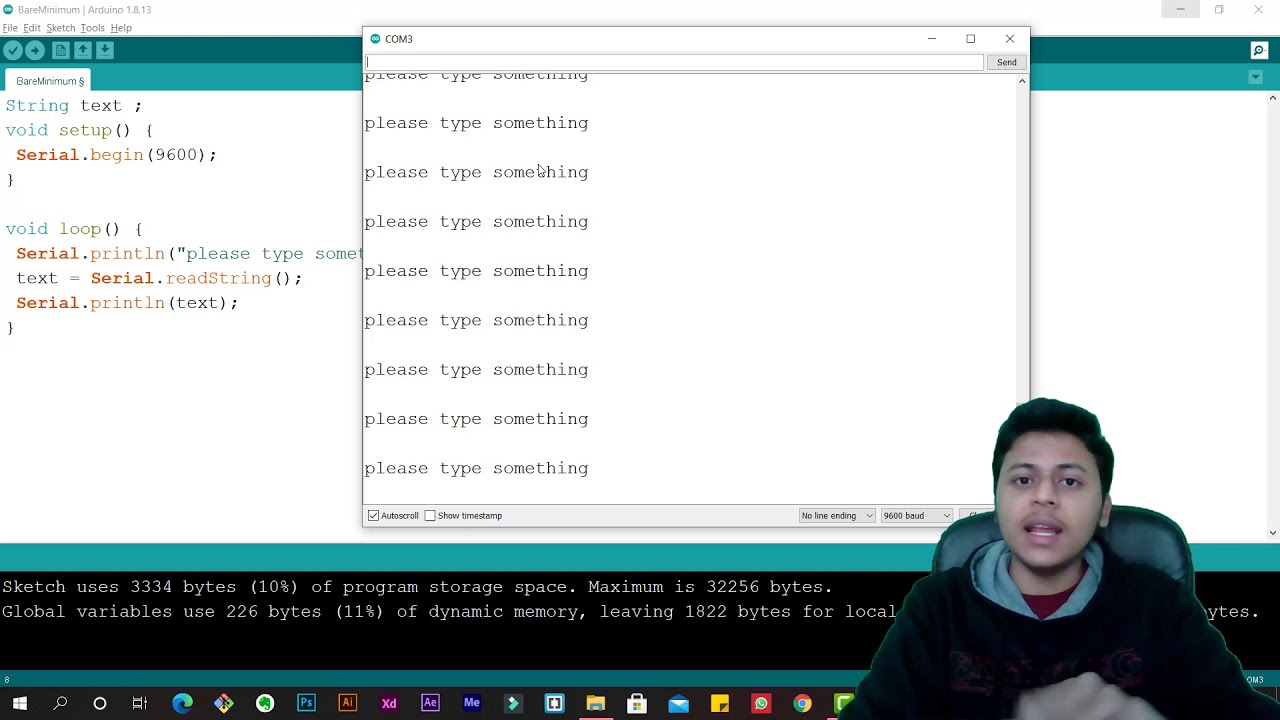Image resolution: width=1280 pixels, height=720 pixels.
Task: Open the Tools menu
Action: point(92,28)
